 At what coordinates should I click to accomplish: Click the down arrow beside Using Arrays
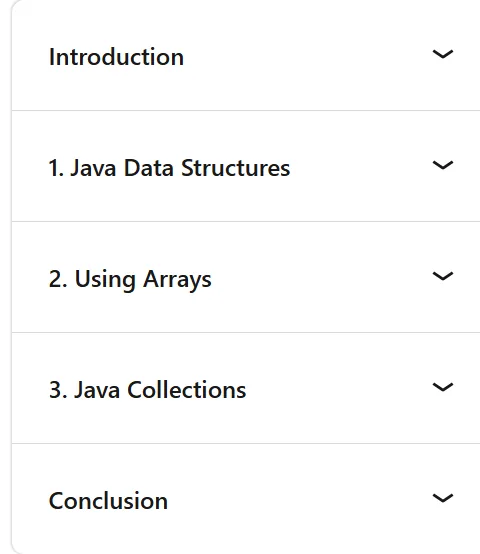443,276
